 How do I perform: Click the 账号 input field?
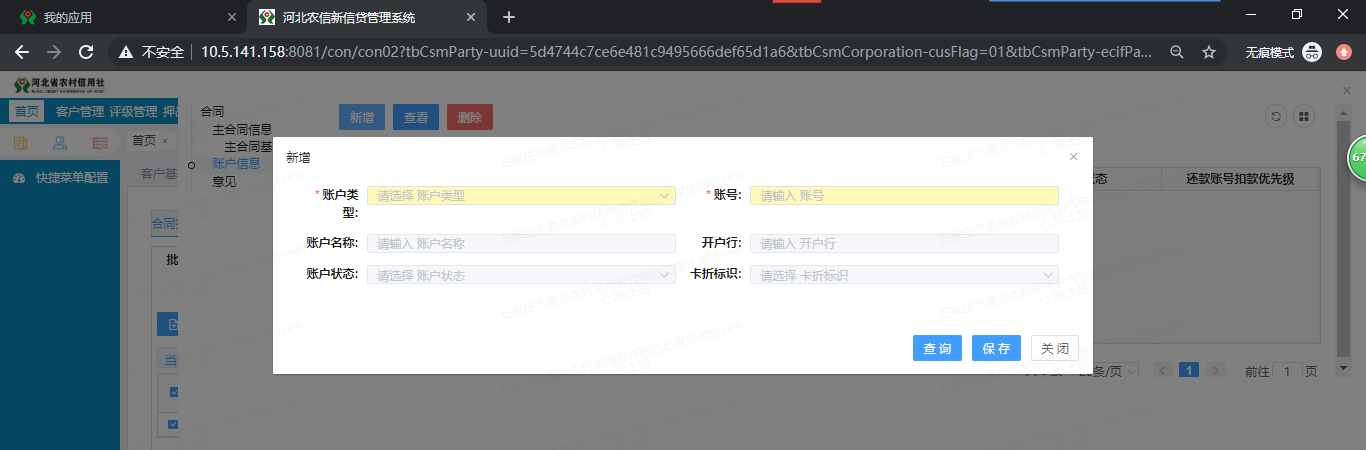[x=904, y=196]
